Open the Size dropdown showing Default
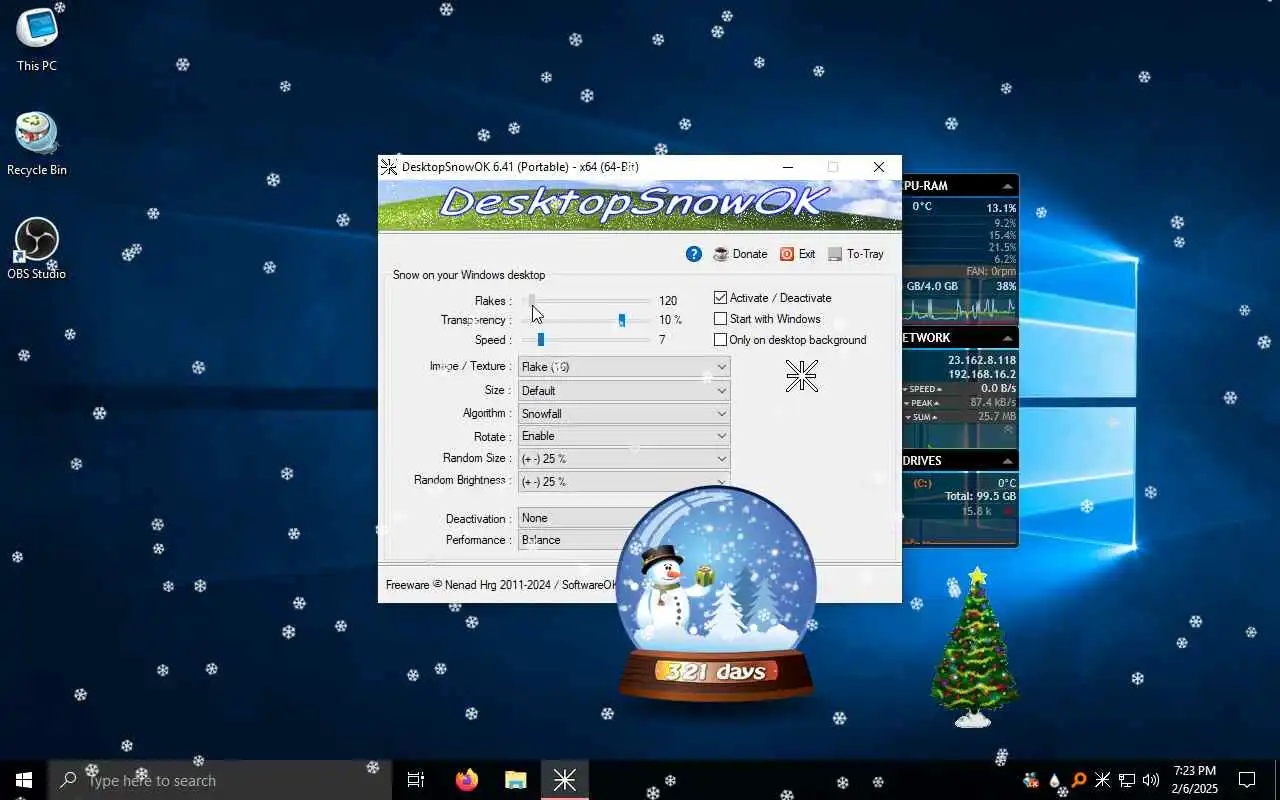Screen dimensions: 1280x800 pos(624,390)
